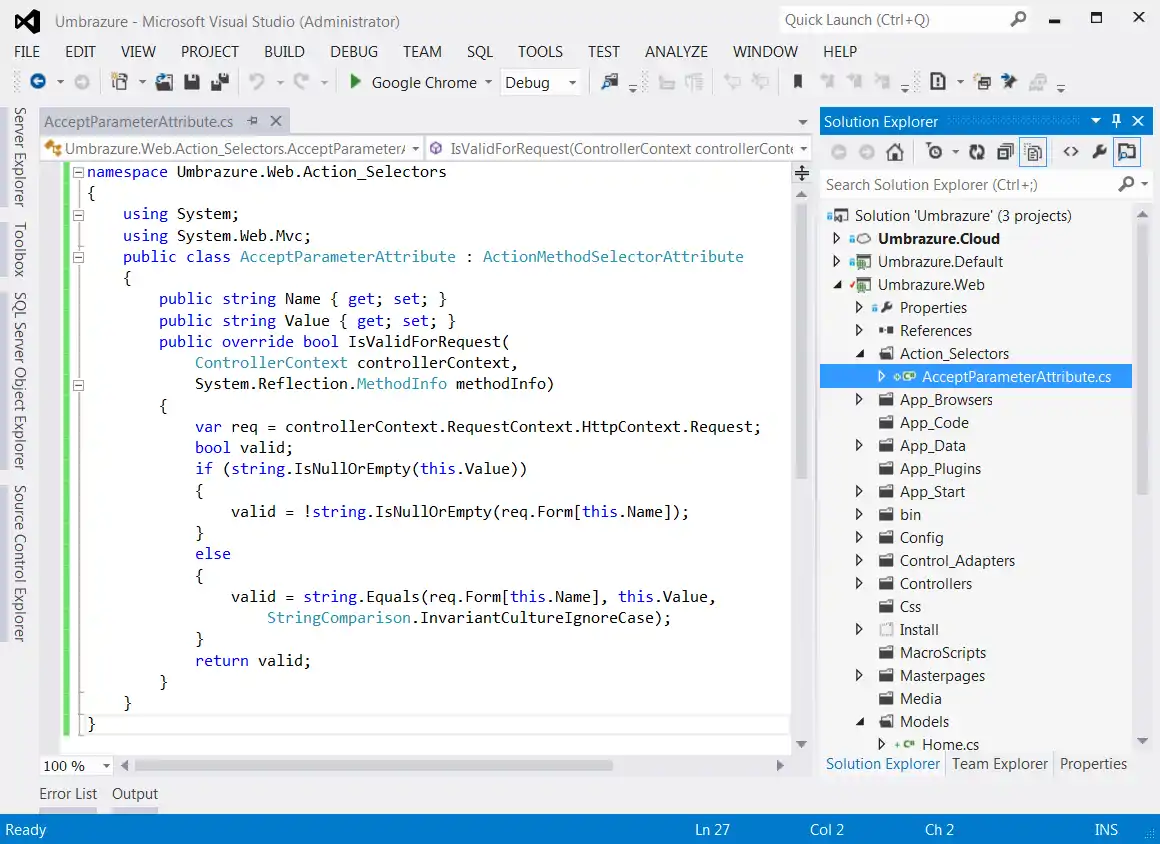
Task: Collapse the Action_Selectors folder
Action: pos(860,354)
